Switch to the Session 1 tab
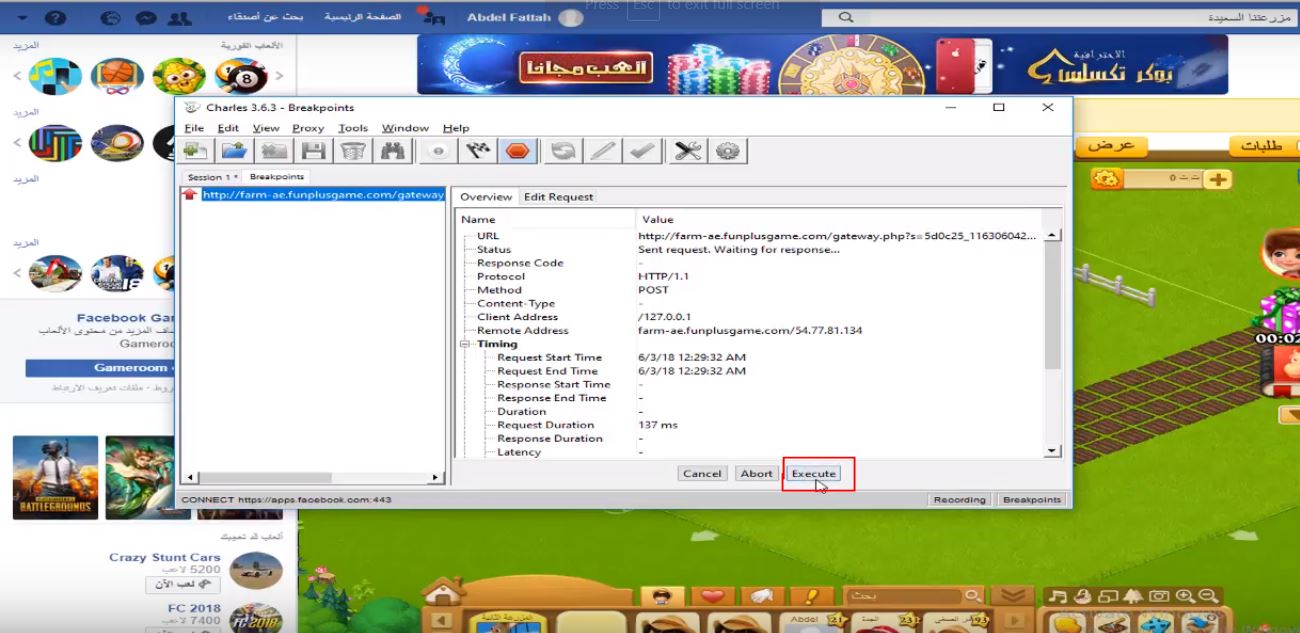Screen dimensions: 1300x633 click(x=212, y=177)
